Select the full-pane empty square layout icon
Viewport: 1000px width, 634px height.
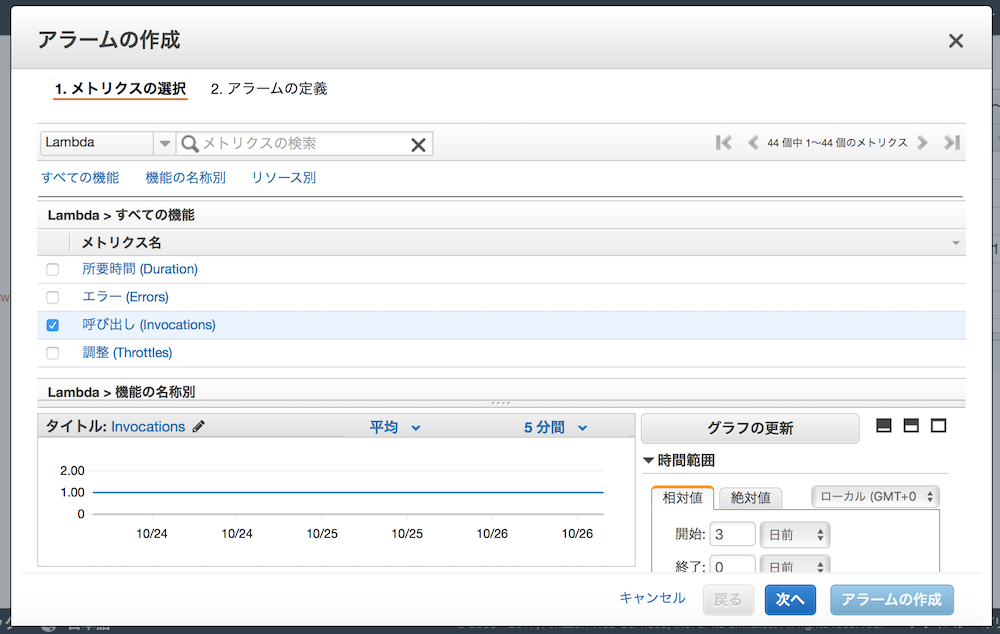938,426
